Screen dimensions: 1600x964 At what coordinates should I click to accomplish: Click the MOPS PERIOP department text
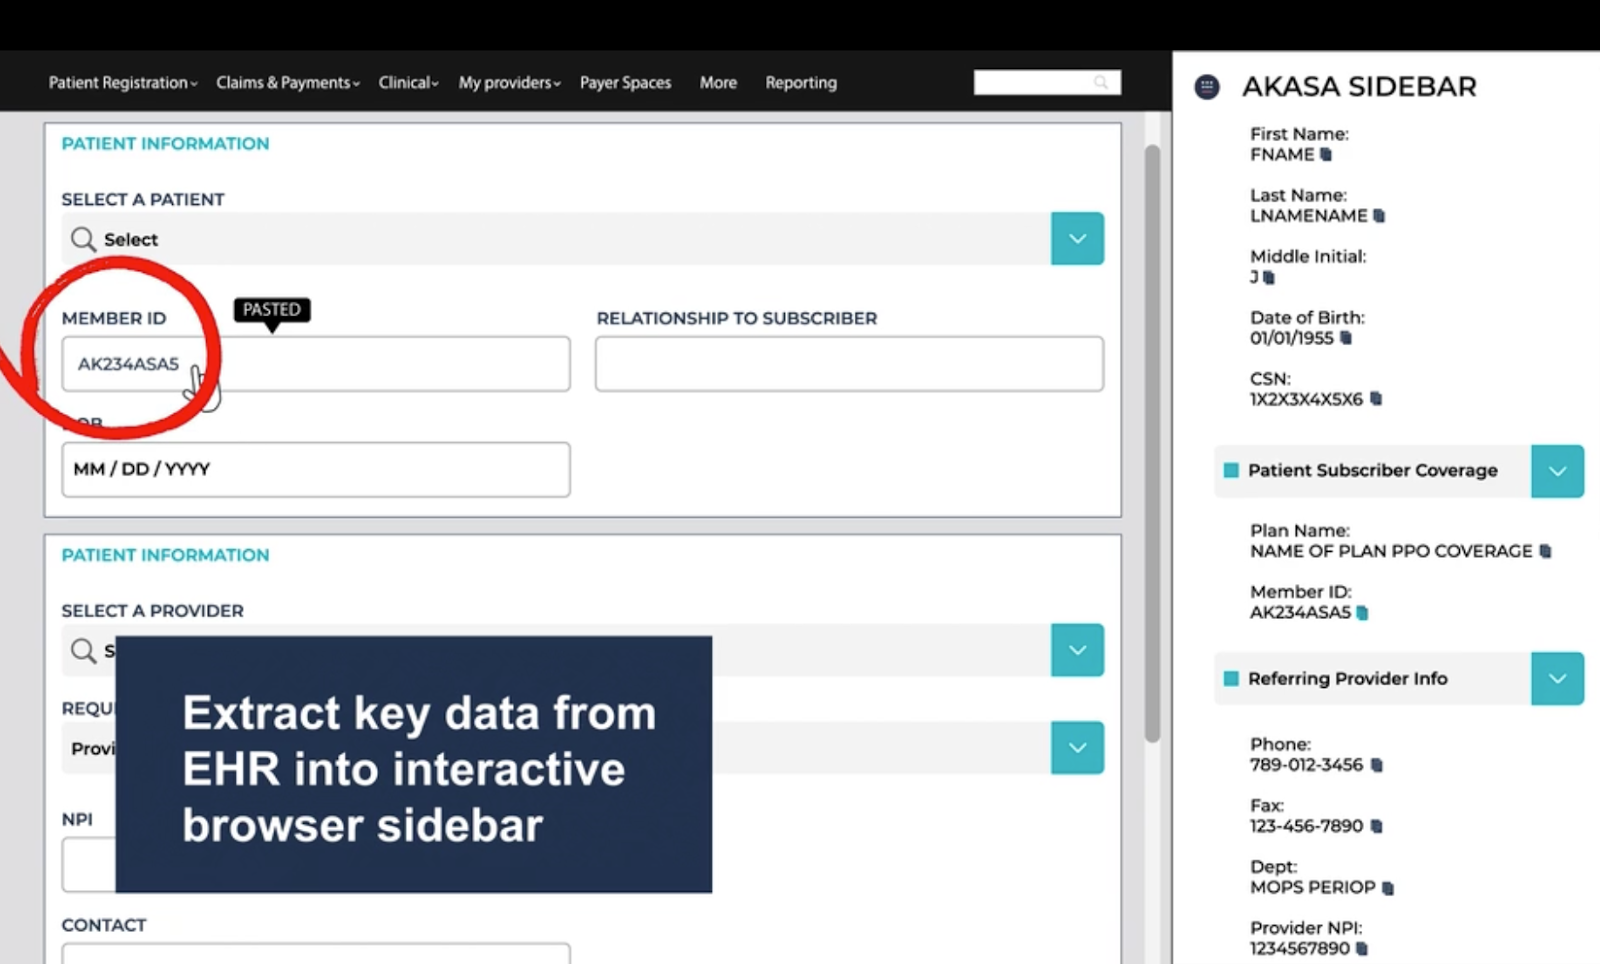[1312, 888]
